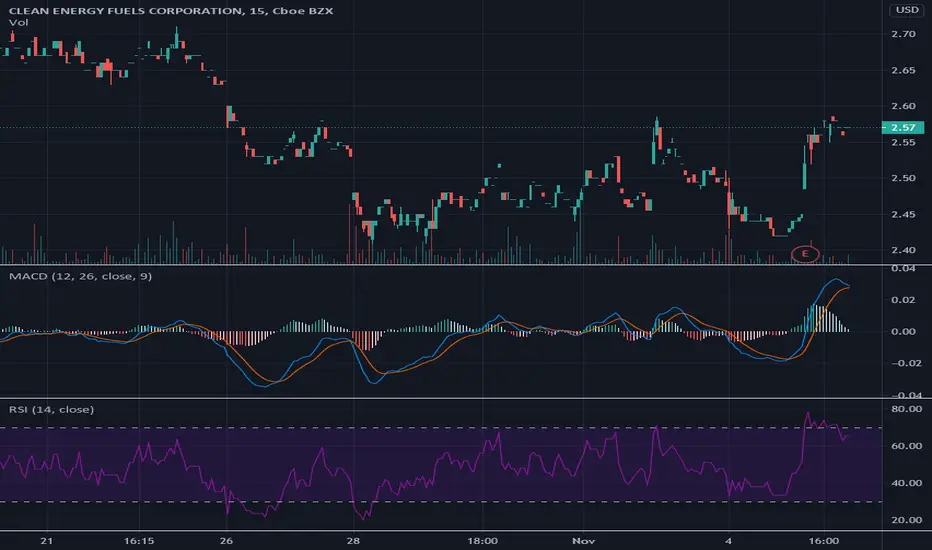Click the 2.40 price axis label

pos(903,250)
